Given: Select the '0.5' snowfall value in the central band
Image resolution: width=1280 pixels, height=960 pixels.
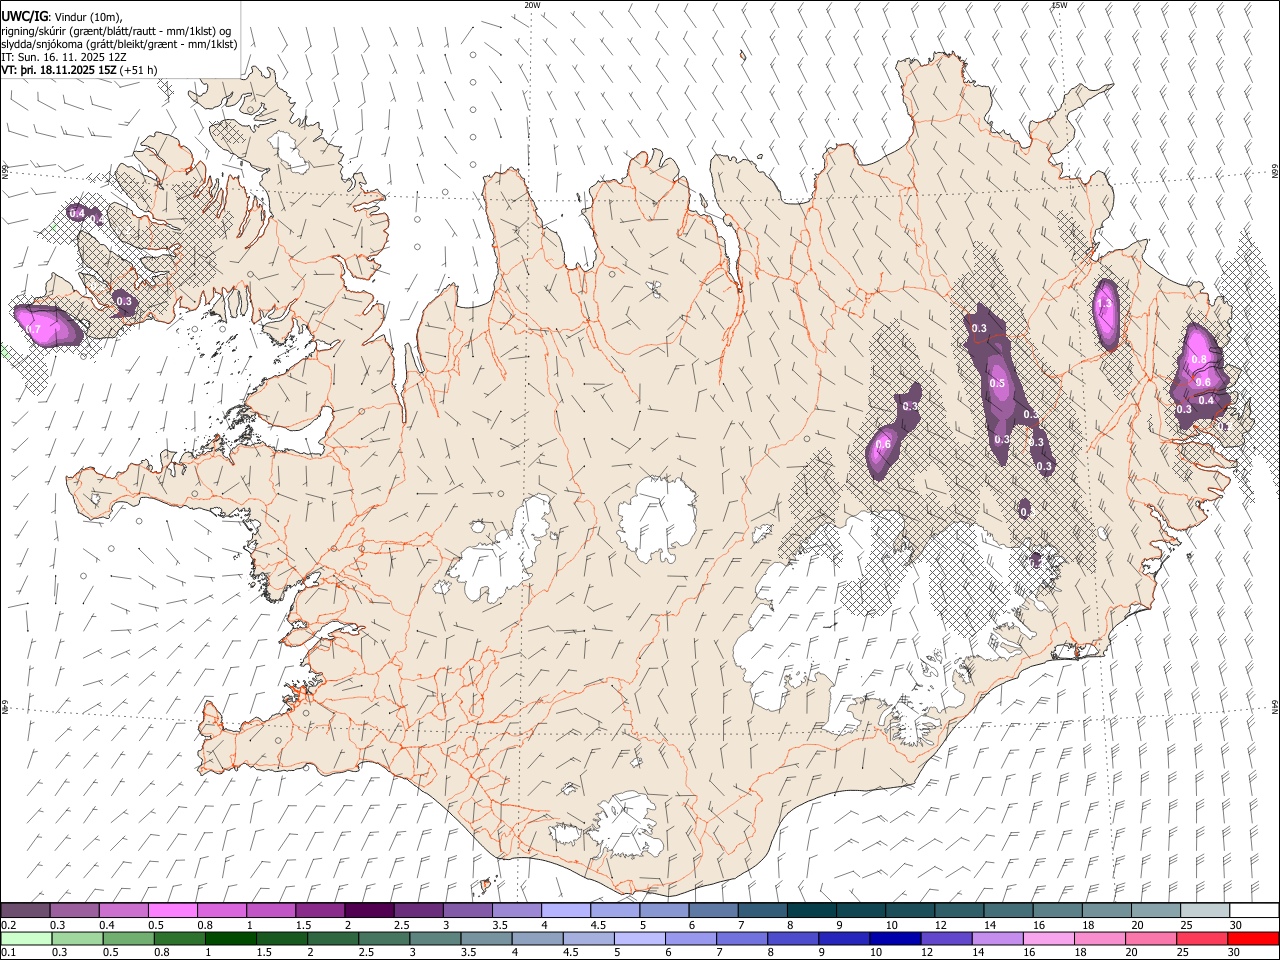Looking at the screenshot, I should coord(997,384).
